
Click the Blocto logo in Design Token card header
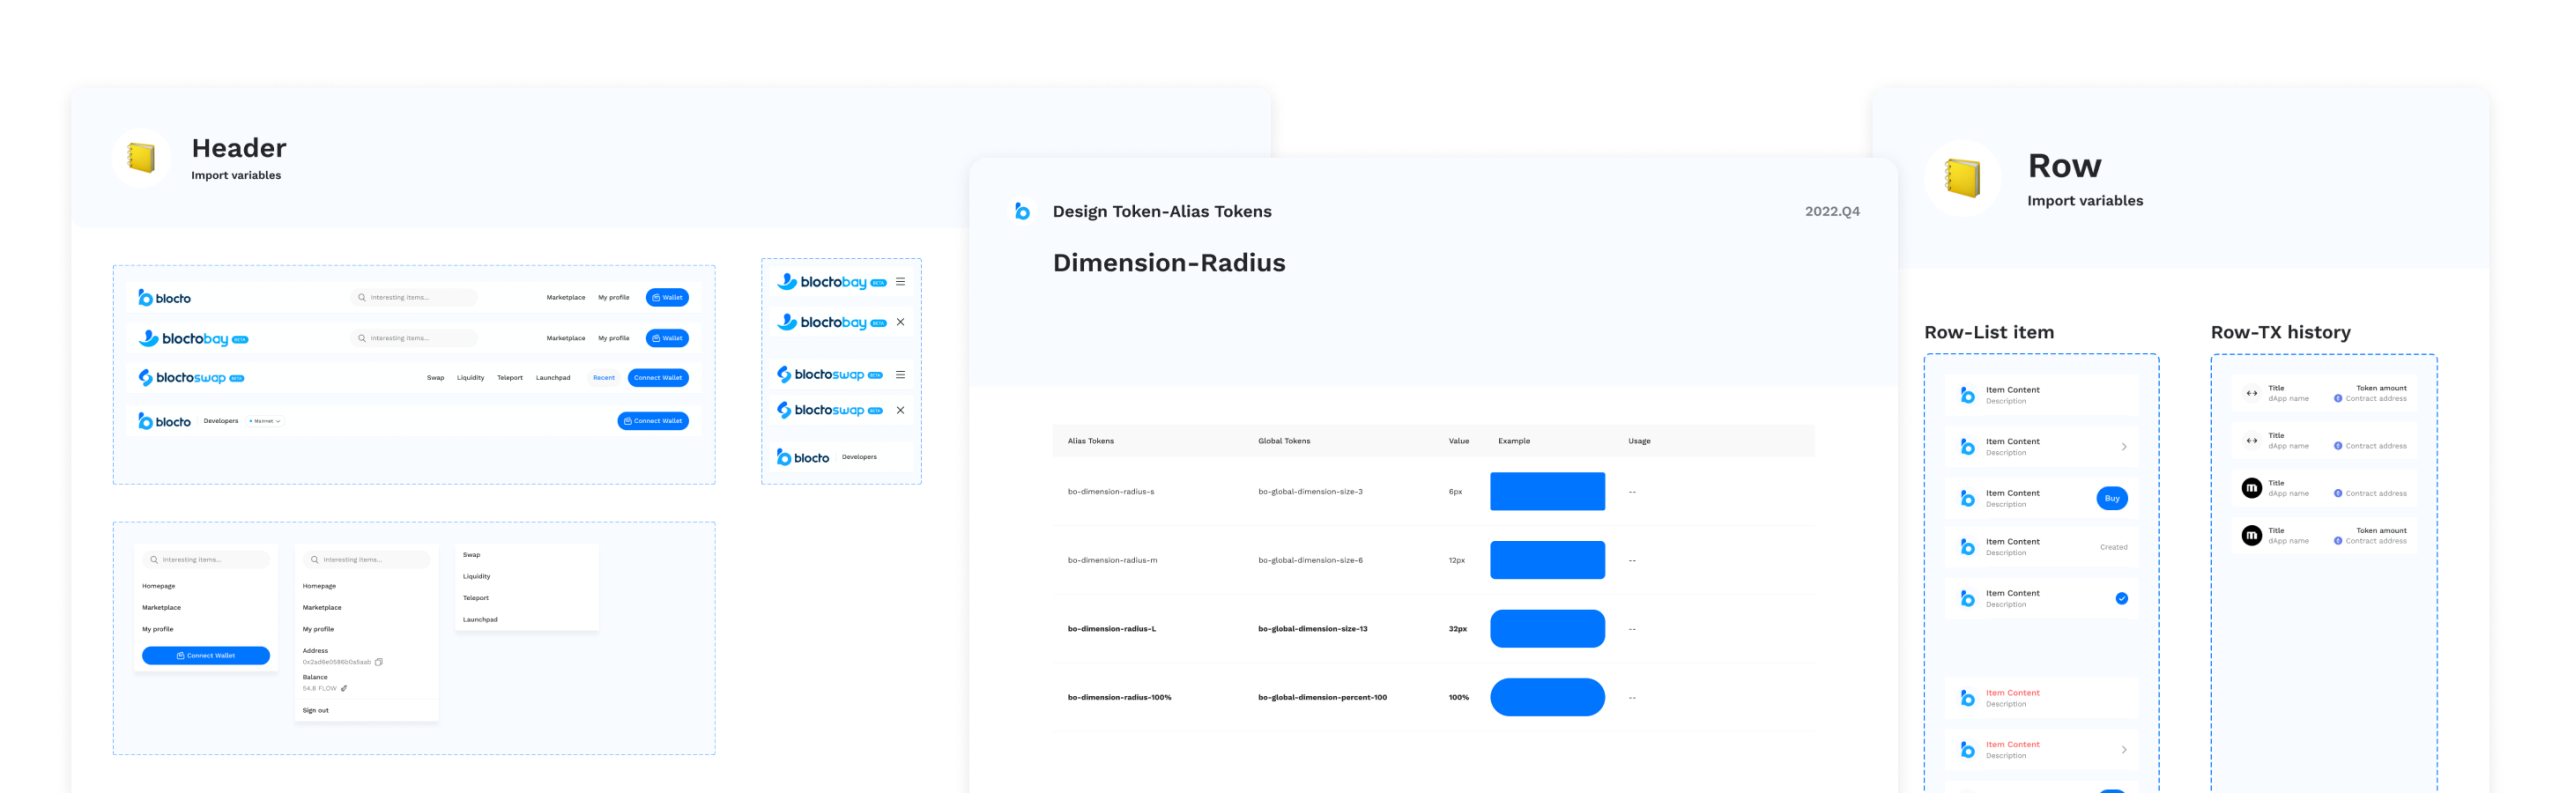pos(1021,211)
